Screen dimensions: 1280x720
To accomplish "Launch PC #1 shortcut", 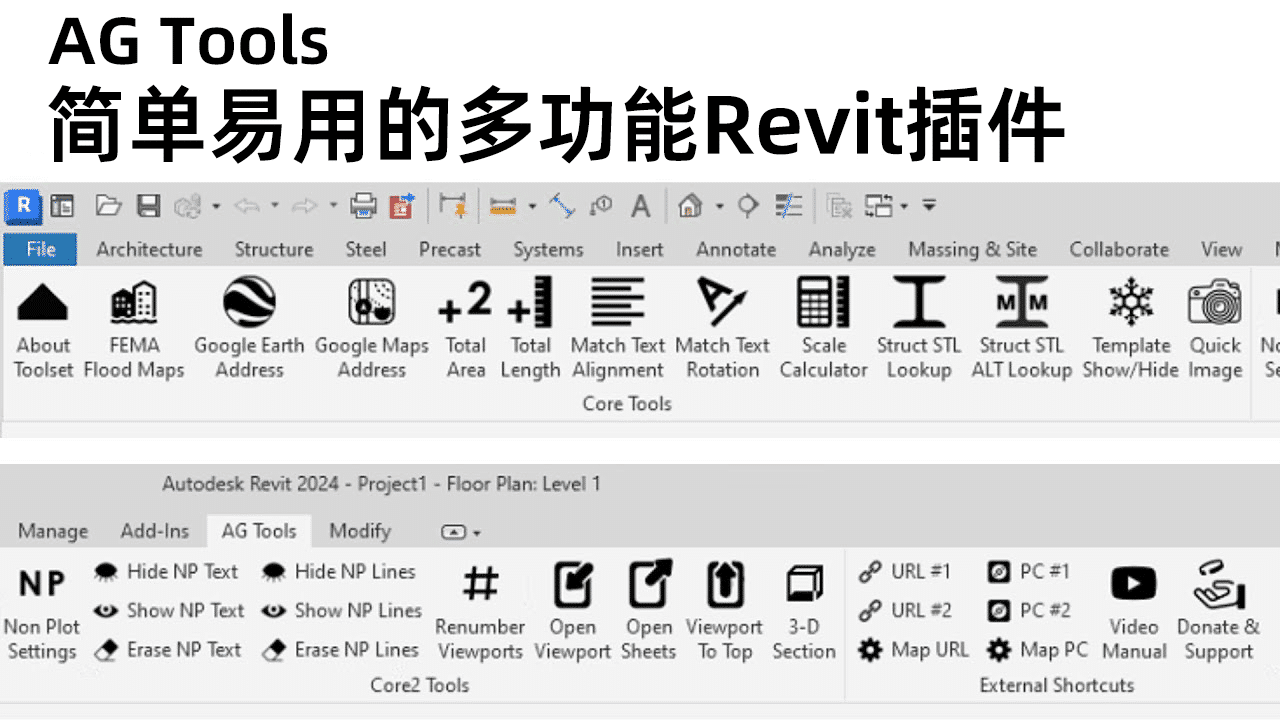I will click(1029, 572).
